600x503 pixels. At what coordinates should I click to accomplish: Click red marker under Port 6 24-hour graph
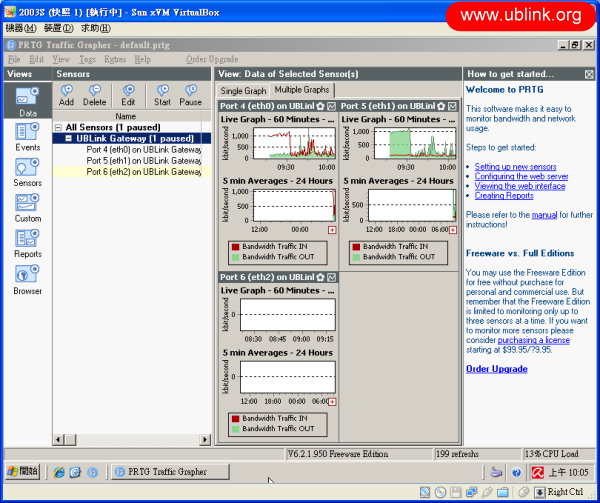(332, 402)
